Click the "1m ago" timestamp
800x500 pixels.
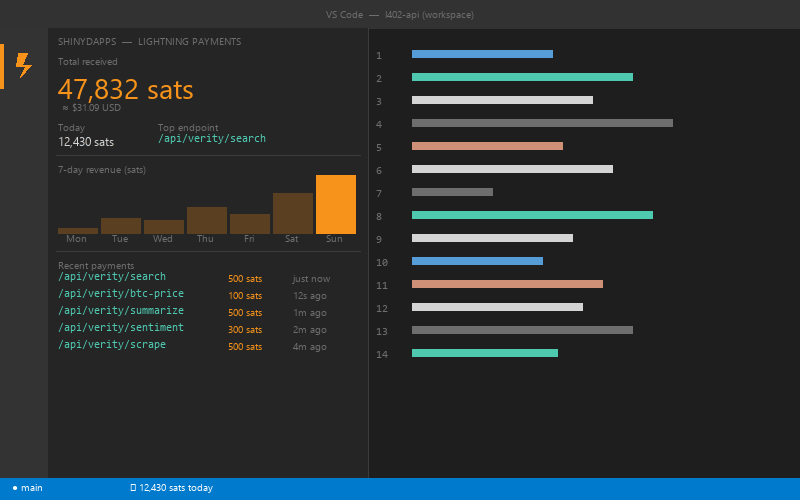310,313
